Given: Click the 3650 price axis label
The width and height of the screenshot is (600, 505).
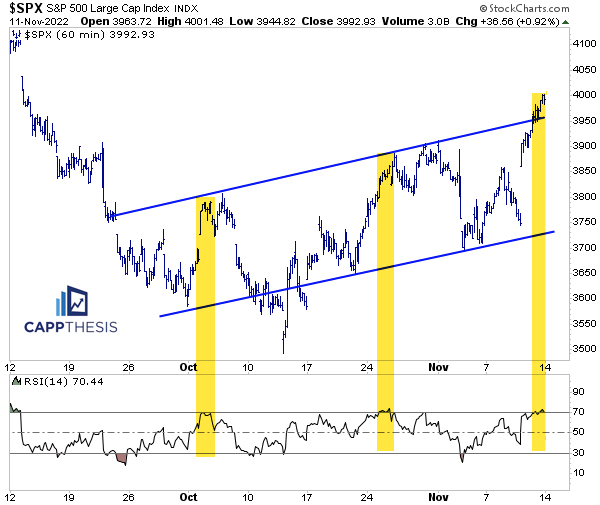Looking at the screenshot, I should click(x=584, y=272).
